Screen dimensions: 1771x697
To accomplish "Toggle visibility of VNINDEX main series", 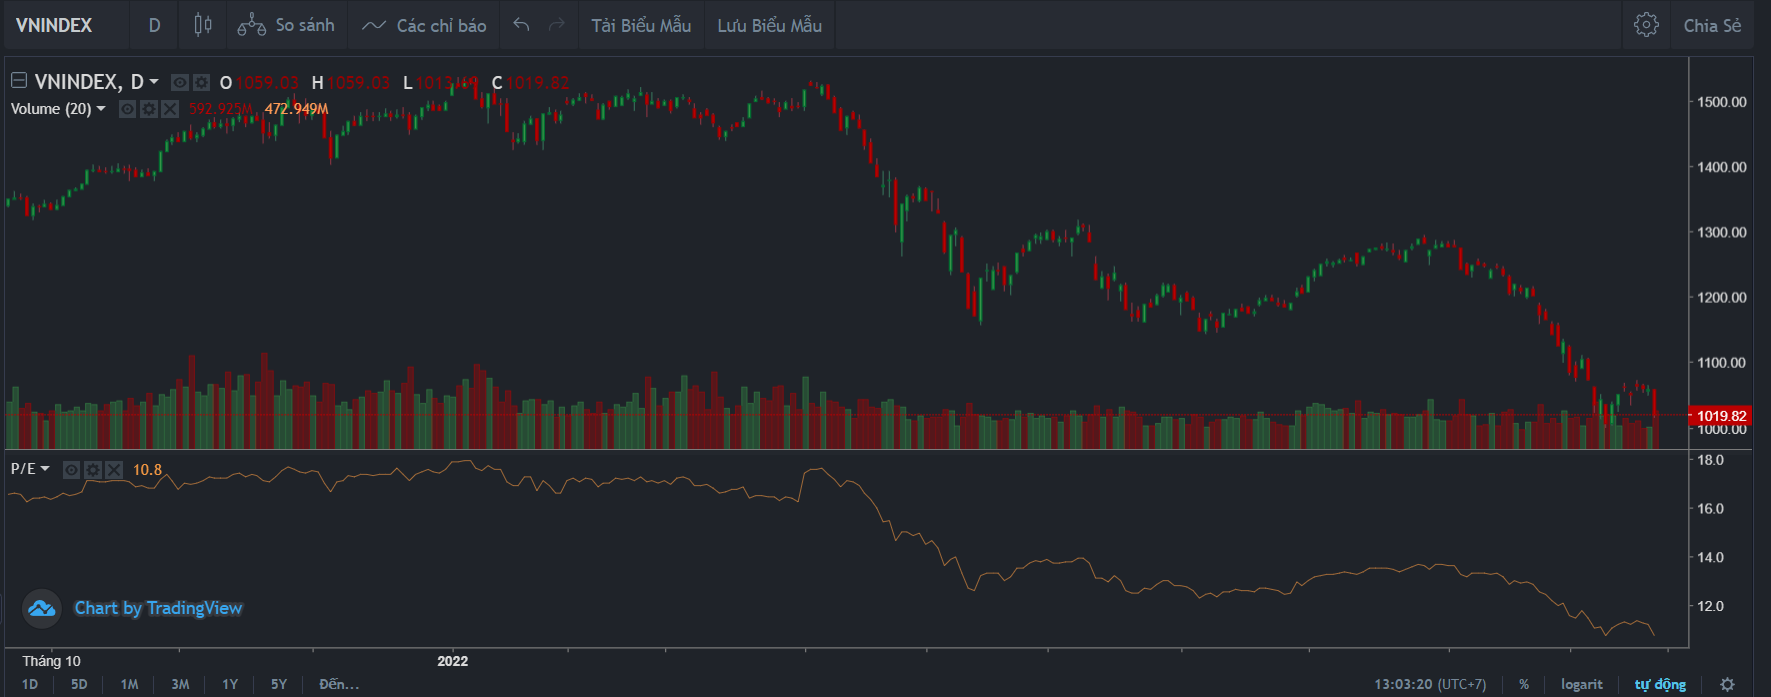I will pyautogui.click(x=180, y=83).
